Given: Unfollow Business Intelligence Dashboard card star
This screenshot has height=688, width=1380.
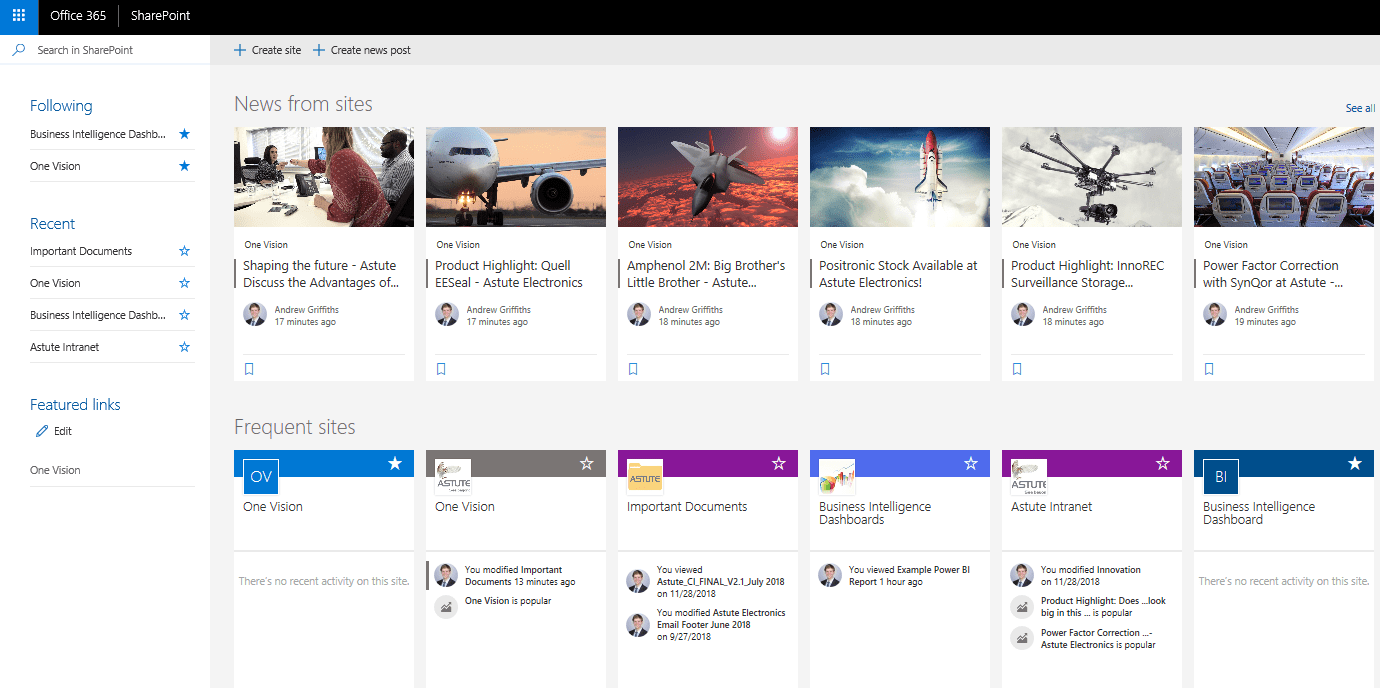Looking at the screenshot, I should (x=1355, y=463).
